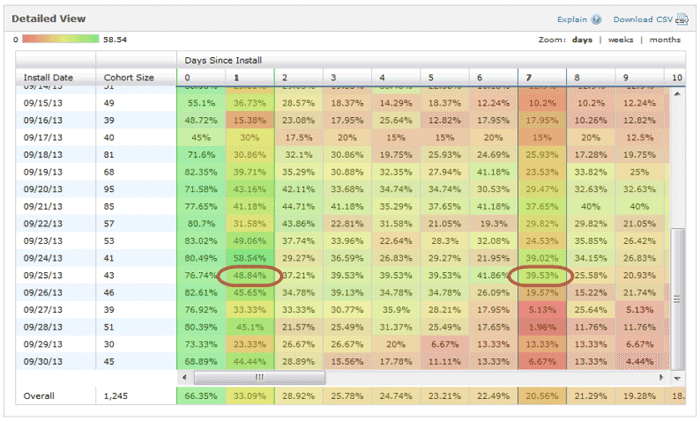700x421 pixels.
Task: Click the day 7 column header
Action: [x=542, y=77]
